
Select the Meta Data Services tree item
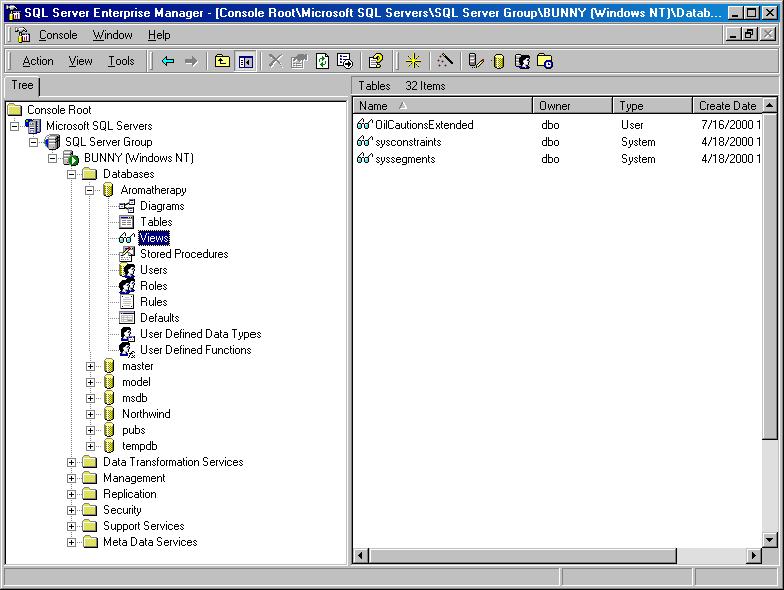(x=150, y=542)
